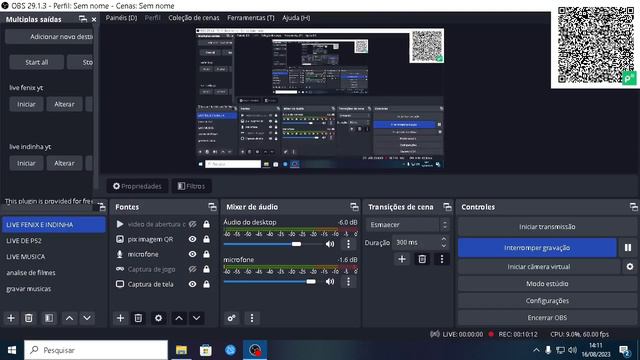Mute microfone speaker icon in mixer
The image size is (640, 360).
click(x=330, y=282)
